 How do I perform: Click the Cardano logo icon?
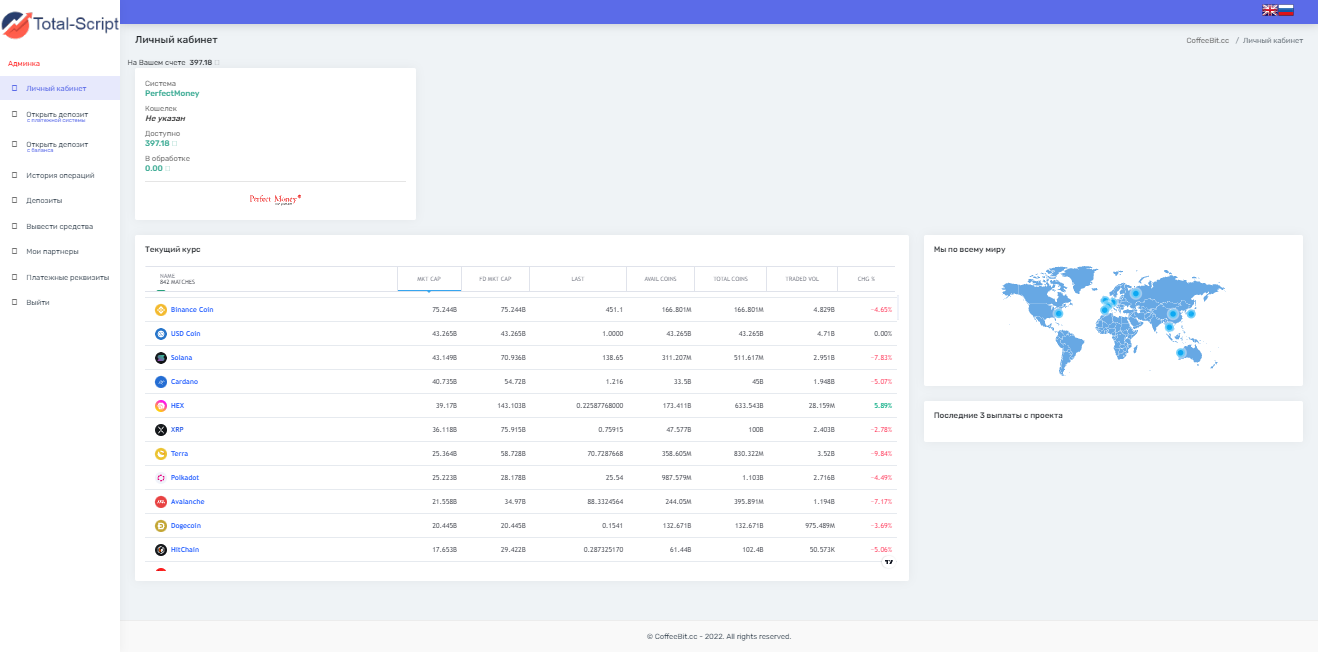[x=160, y=382]
